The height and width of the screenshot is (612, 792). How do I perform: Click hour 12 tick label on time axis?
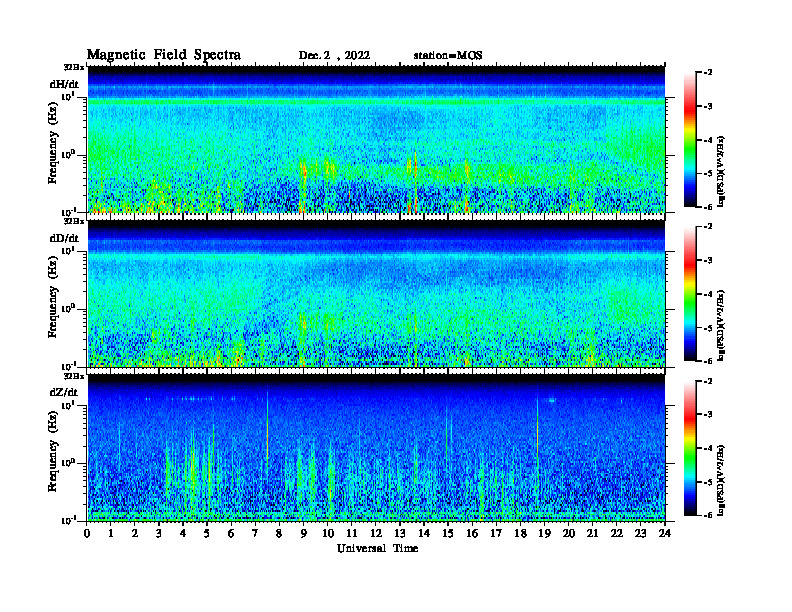coord(376,534)
